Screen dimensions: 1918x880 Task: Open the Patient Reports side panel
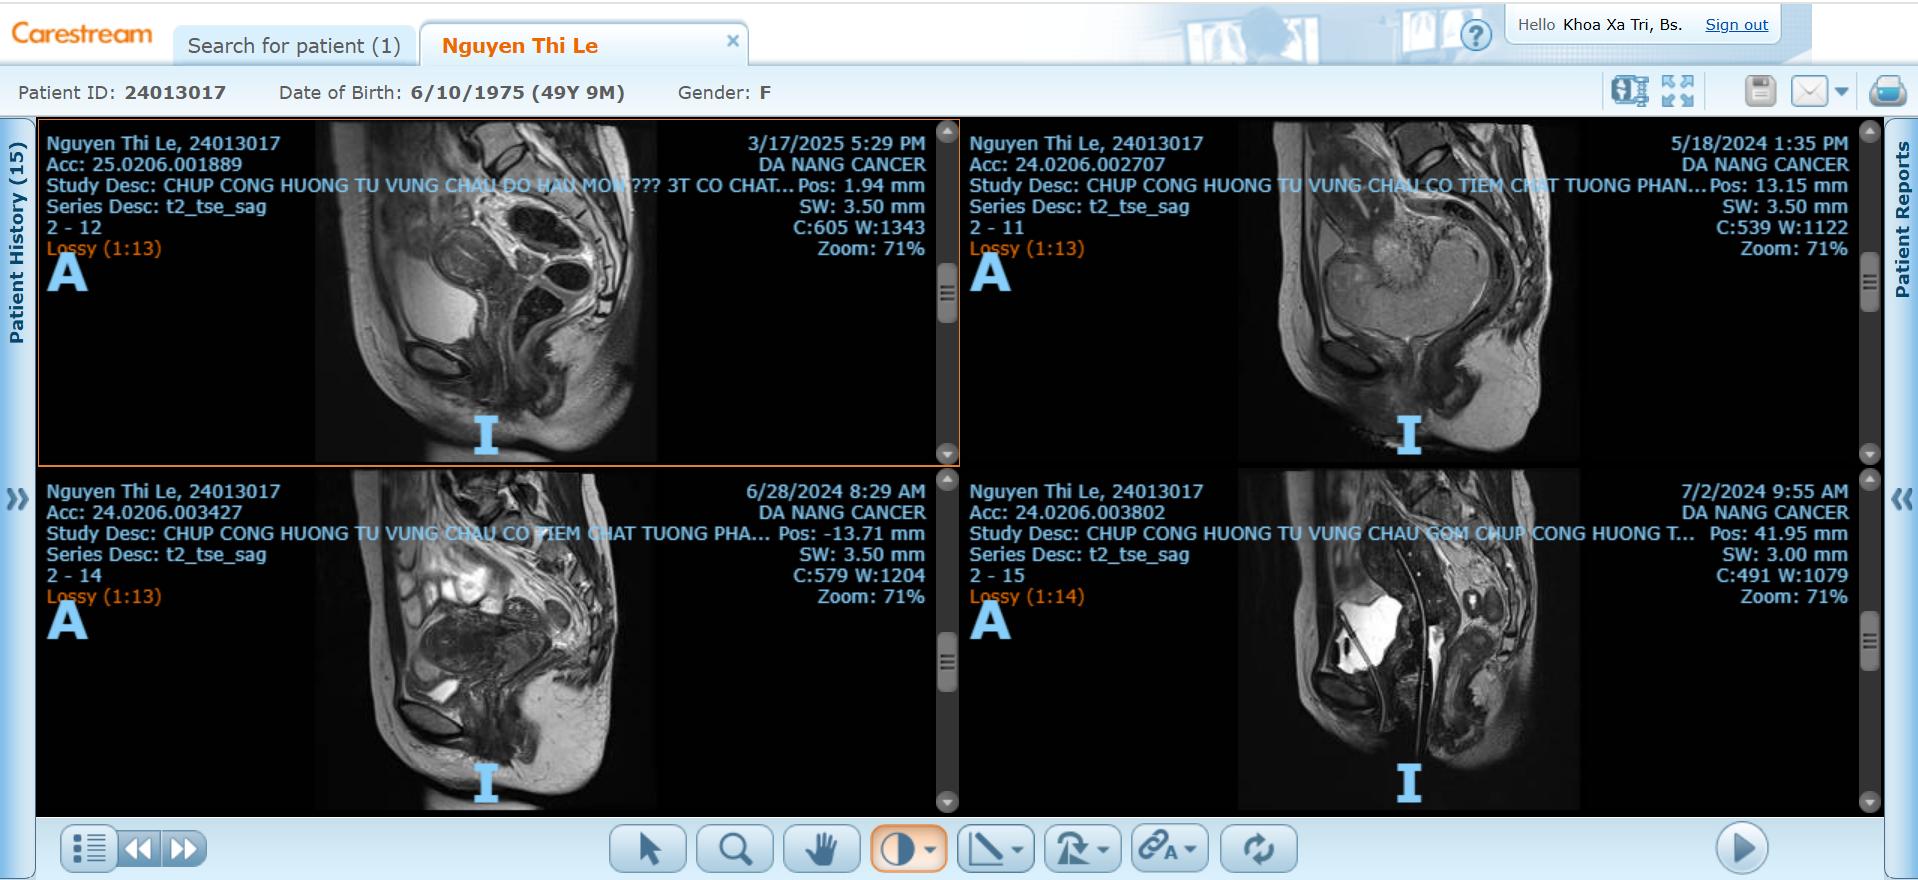(1902, 220)
